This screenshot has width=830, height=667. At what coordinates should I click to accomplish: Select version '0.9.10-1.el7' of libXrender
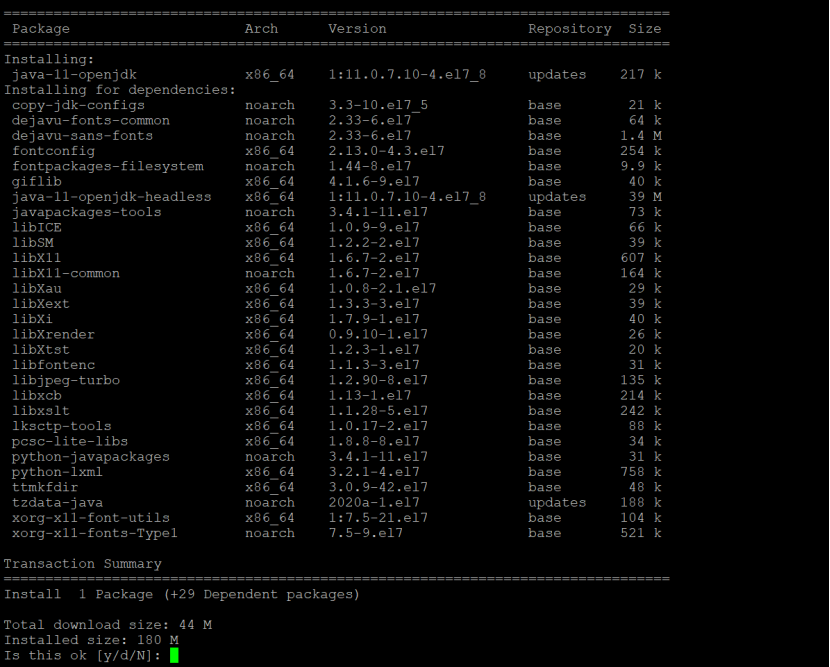coord(378,335)
